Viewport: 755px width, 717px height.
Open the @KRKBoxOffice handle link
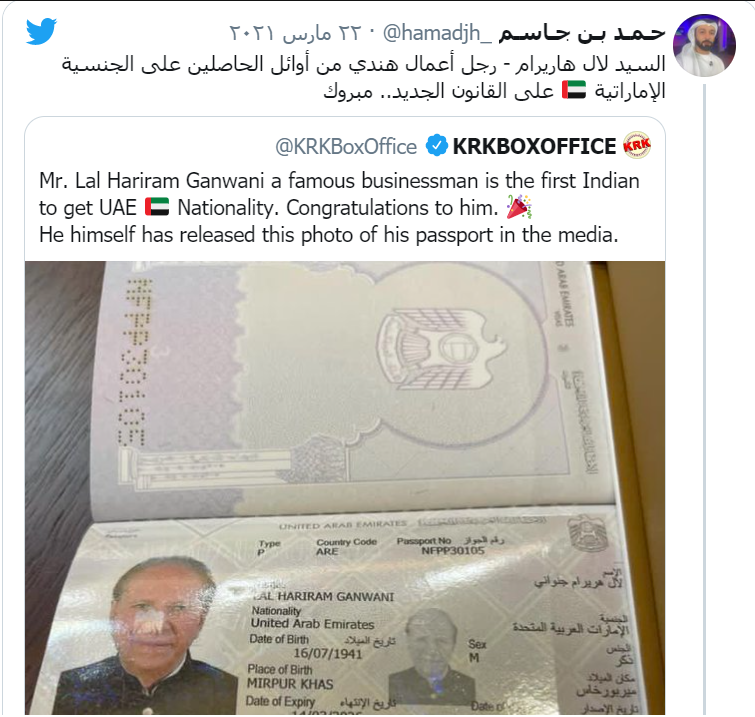[x=346, y=146]
